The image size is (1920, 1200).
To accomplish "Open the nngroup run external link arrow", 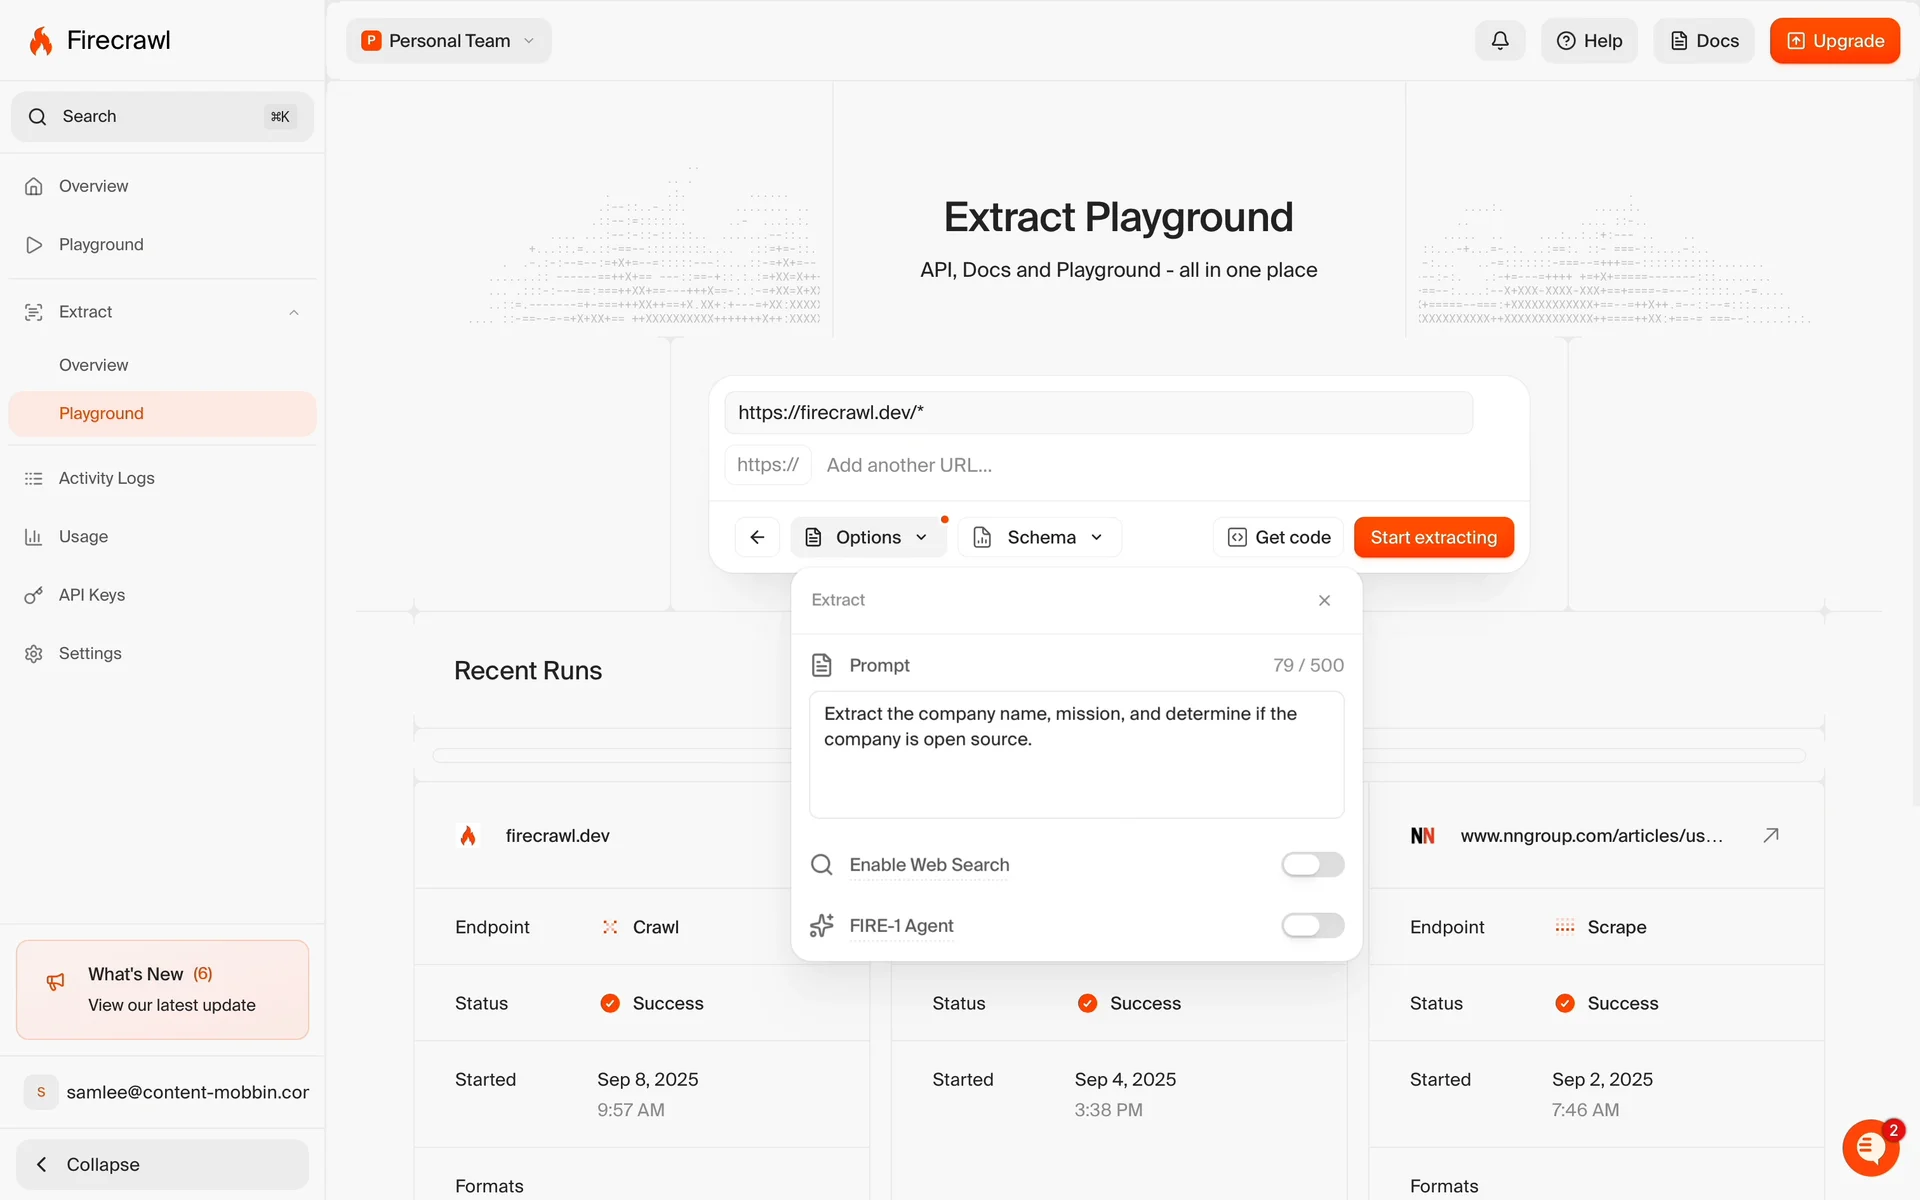I will pyautogui.click(x=1770, y=835).
